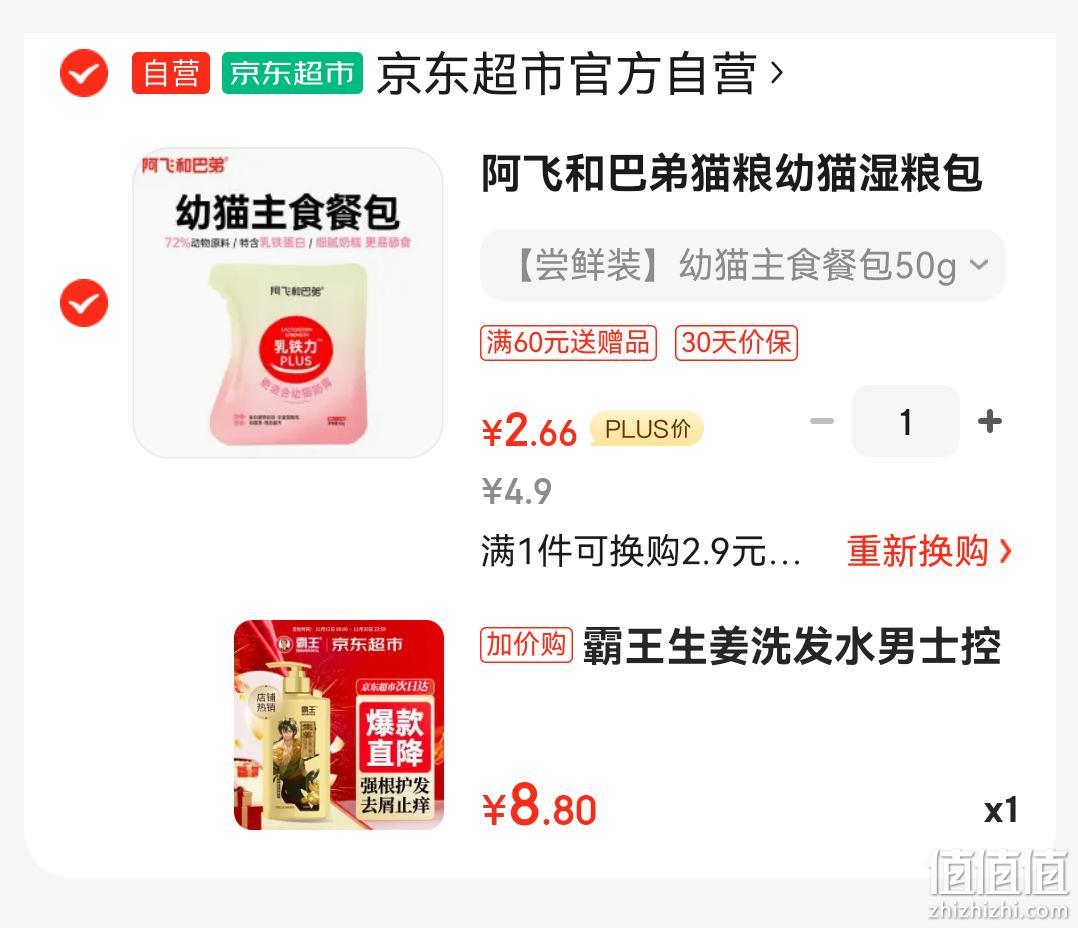Viewport: 1078px width, 928px height.
Task: Uncheck the store-level selection checkbox
Action: [84, 73]
